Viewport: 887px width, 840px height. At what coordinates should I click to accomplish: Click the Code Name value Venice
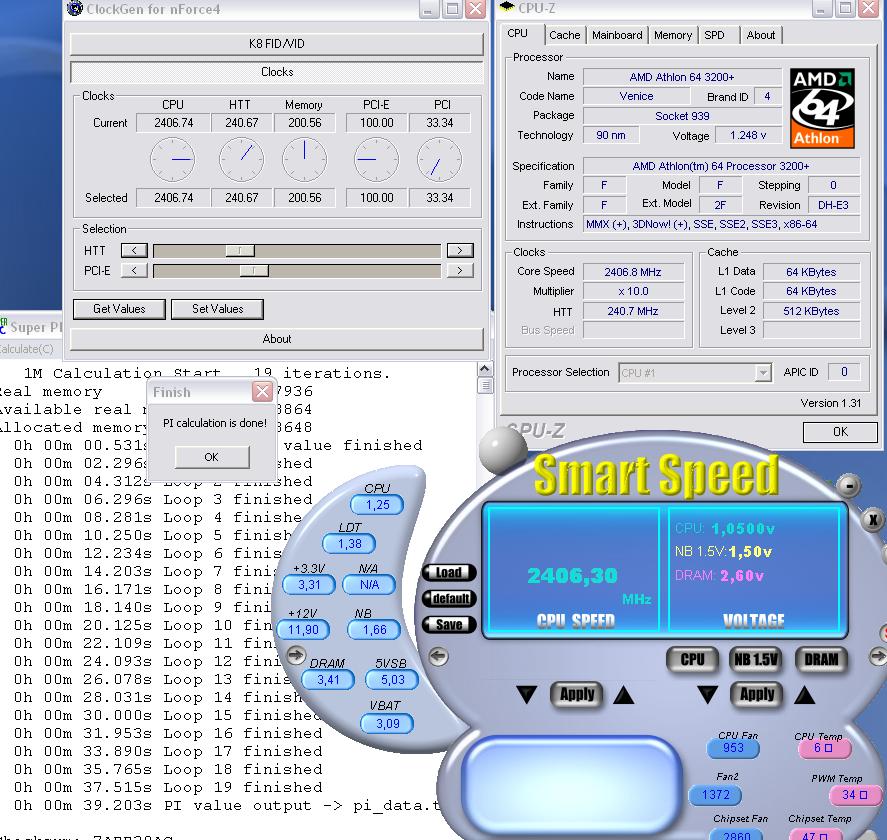click(x=636, y=96)
